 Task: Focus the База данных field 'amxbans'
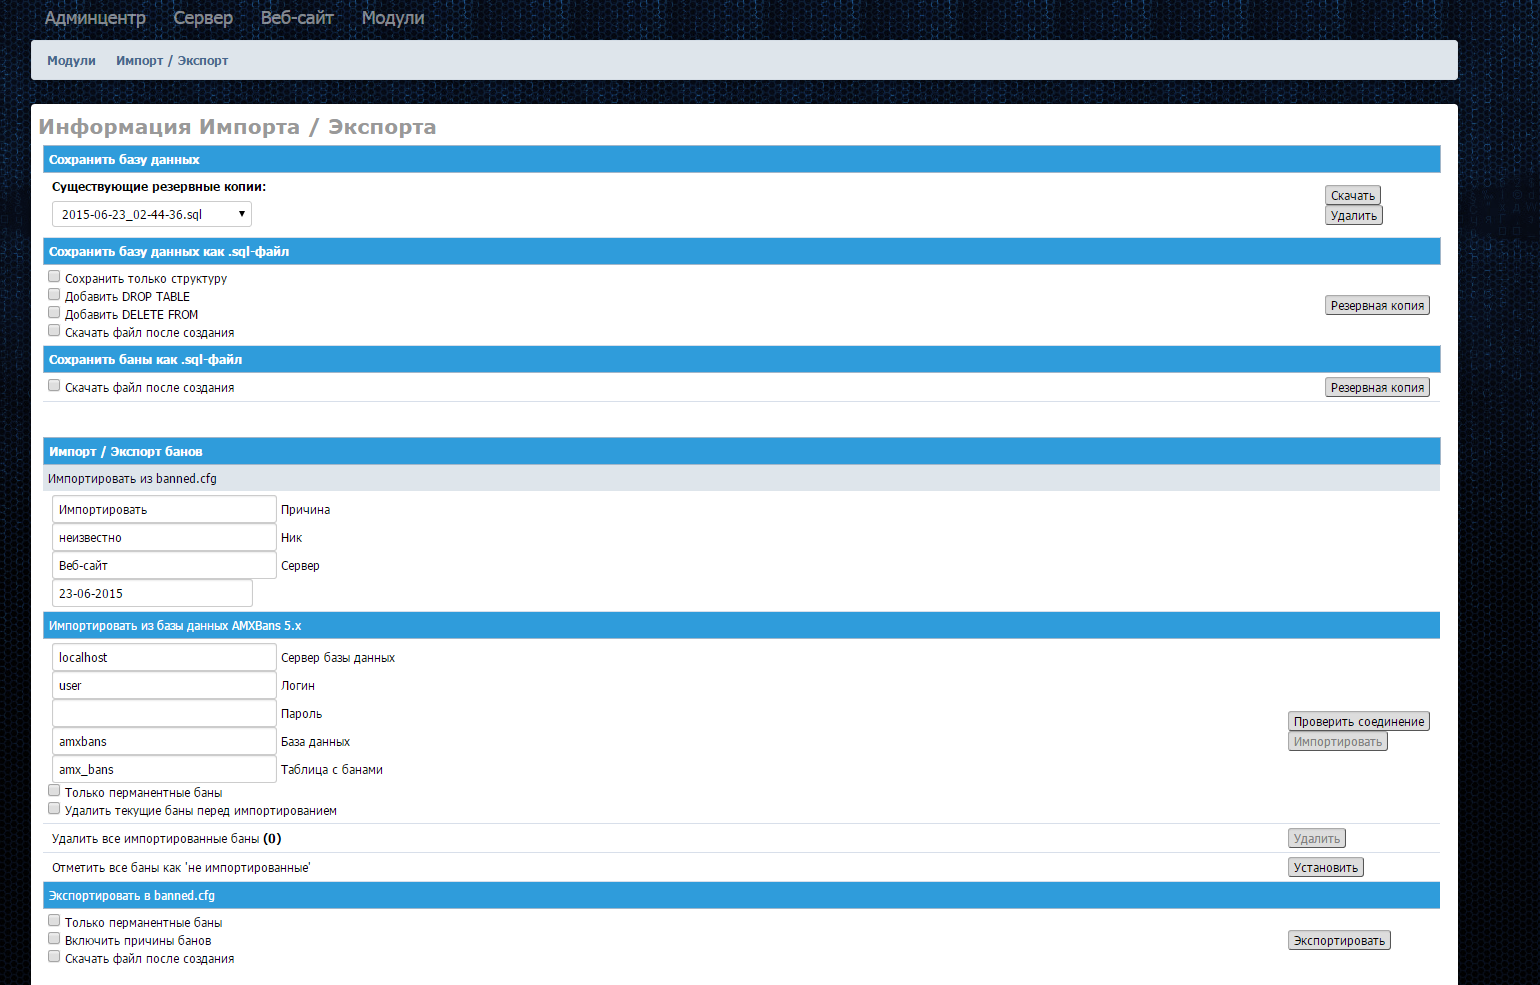(164, 741)
